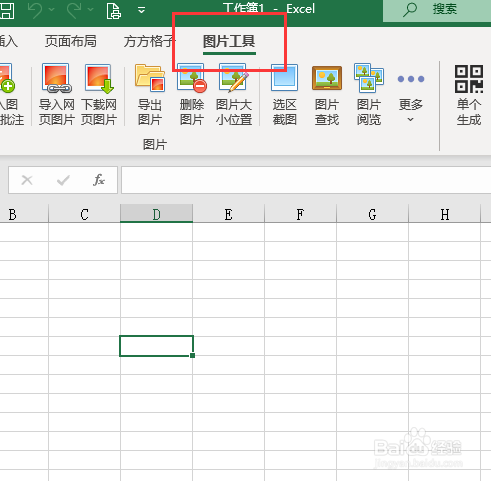
Task: Open the Redo history dropdown arrow
Action: coord(90,9)
